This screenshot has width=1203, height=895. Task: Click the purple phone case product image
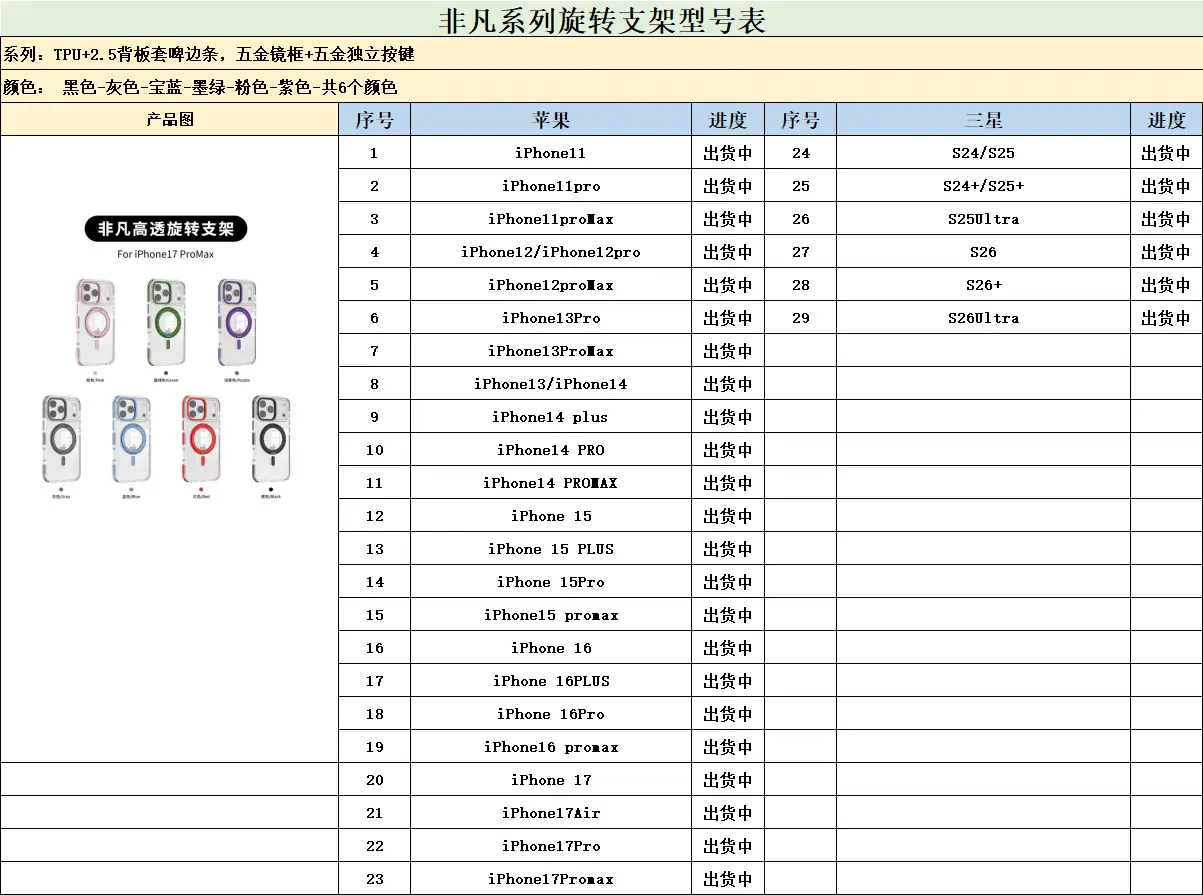coord(237,322)
